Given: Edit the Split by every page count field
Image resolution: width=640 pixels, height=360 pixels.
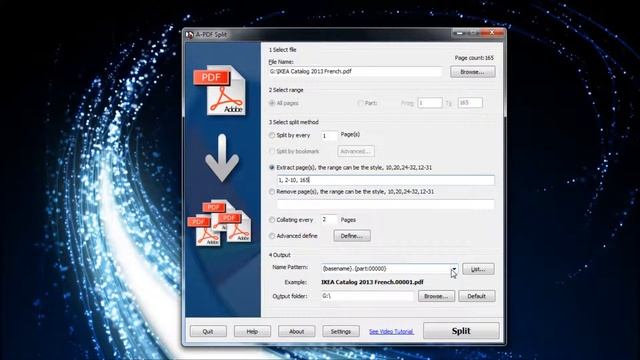Looking at the screenshot, I should [x=329, y=136].
